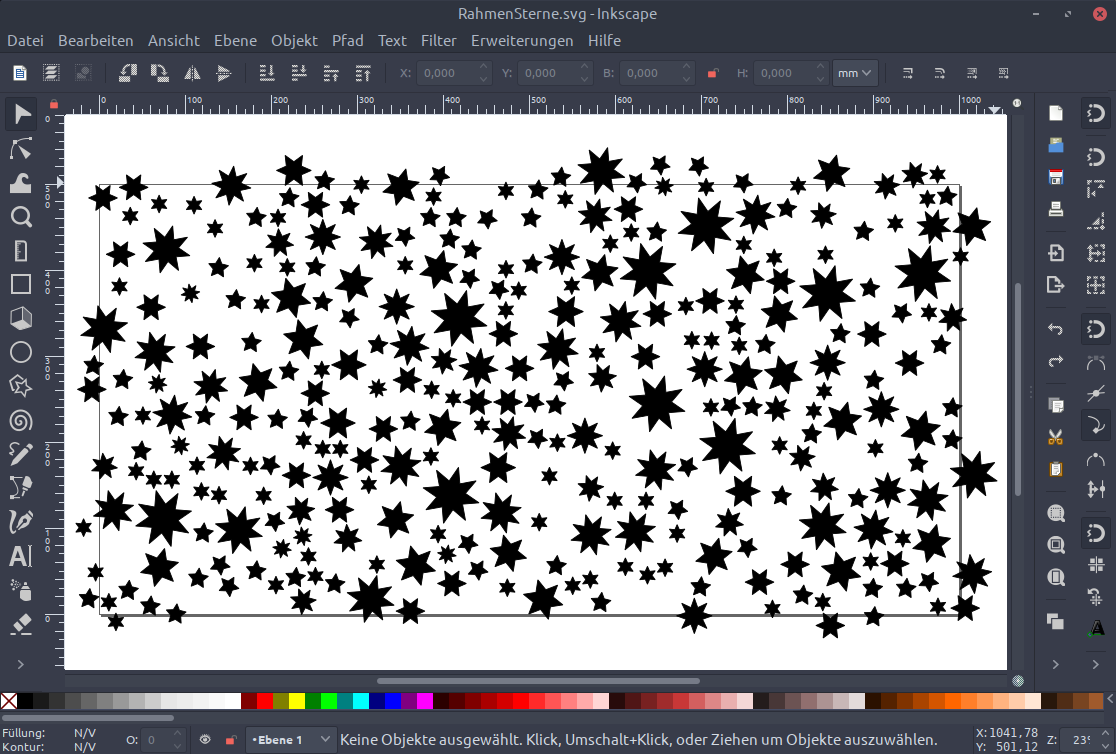
Task: Pick the yellow color swatch
Action: (x=296, y=701)
